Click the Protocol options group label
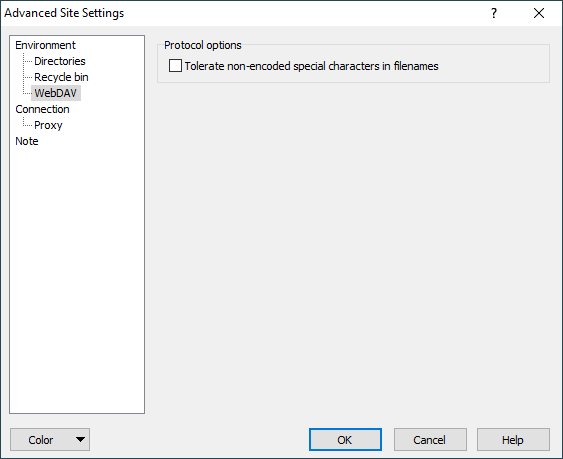The image size is (563, 459). [203, 45]
